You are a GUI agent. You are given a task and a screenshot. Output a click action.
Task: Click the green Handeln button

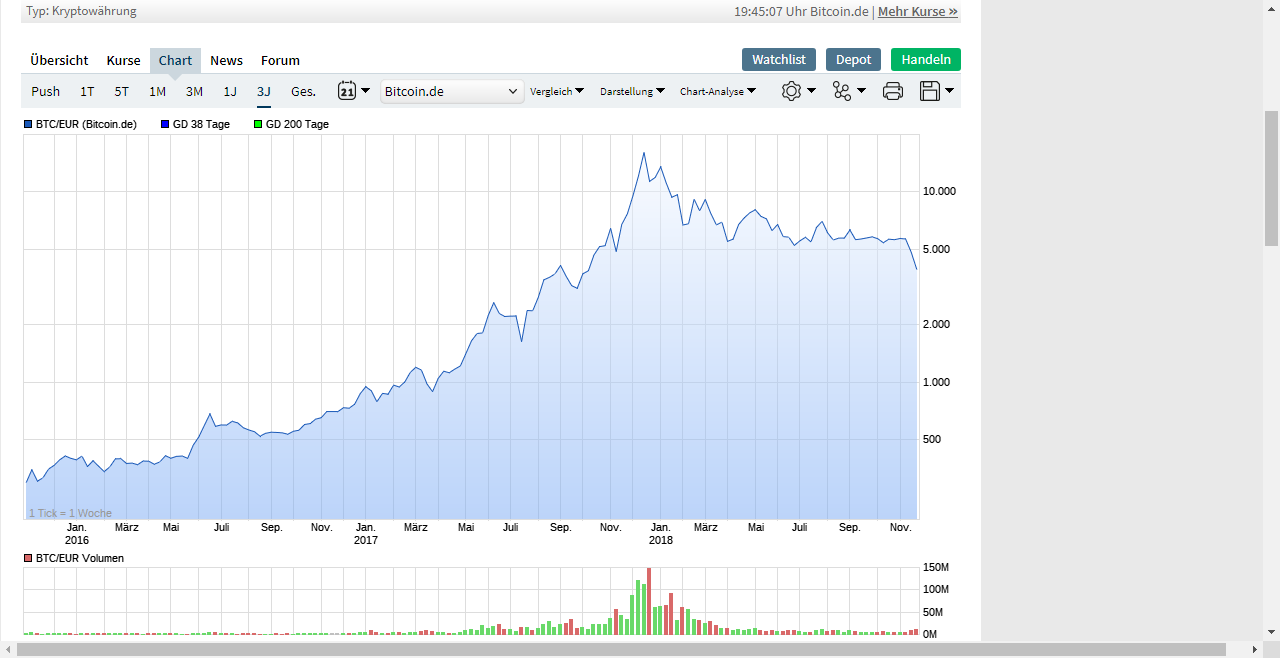click(x=926, y=60)
